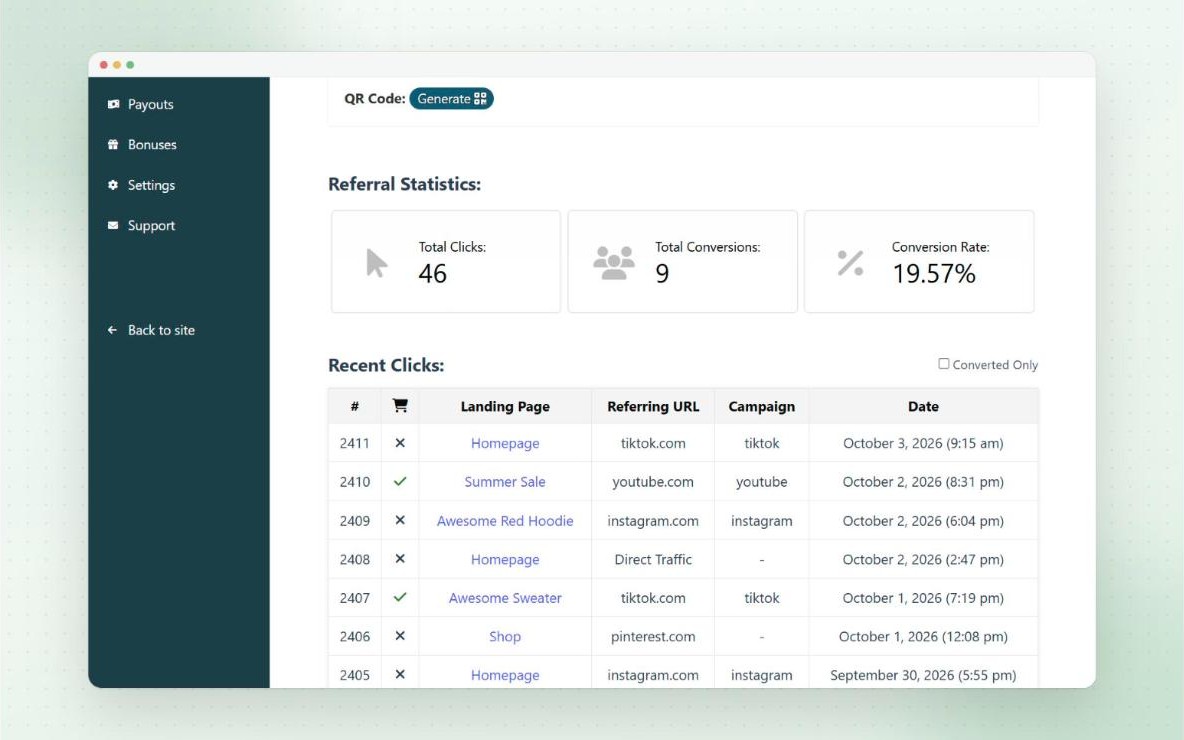Click the not-converted X icon in row 2405
The width and height of the screenshot is (1184, 740).
(x=400, y=674)
